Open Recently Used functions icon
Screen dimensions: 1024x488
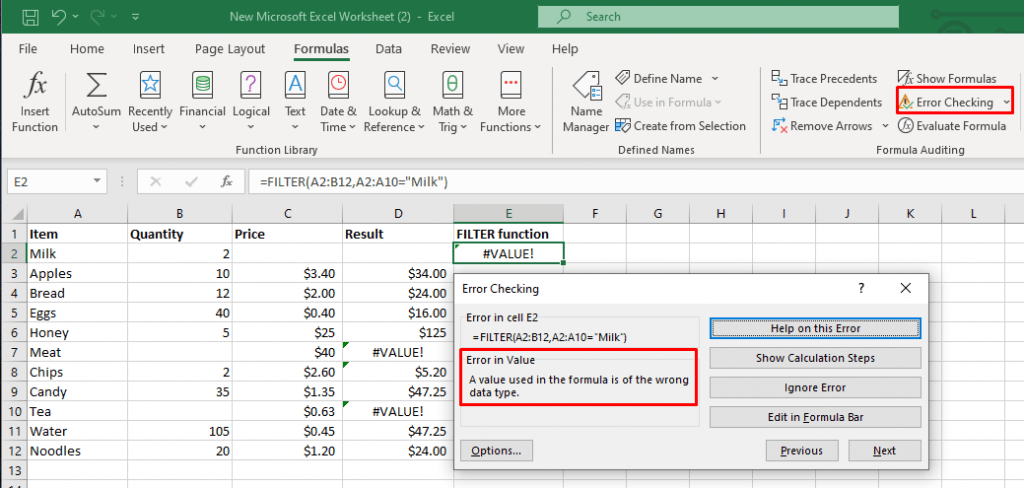(150, 86)
